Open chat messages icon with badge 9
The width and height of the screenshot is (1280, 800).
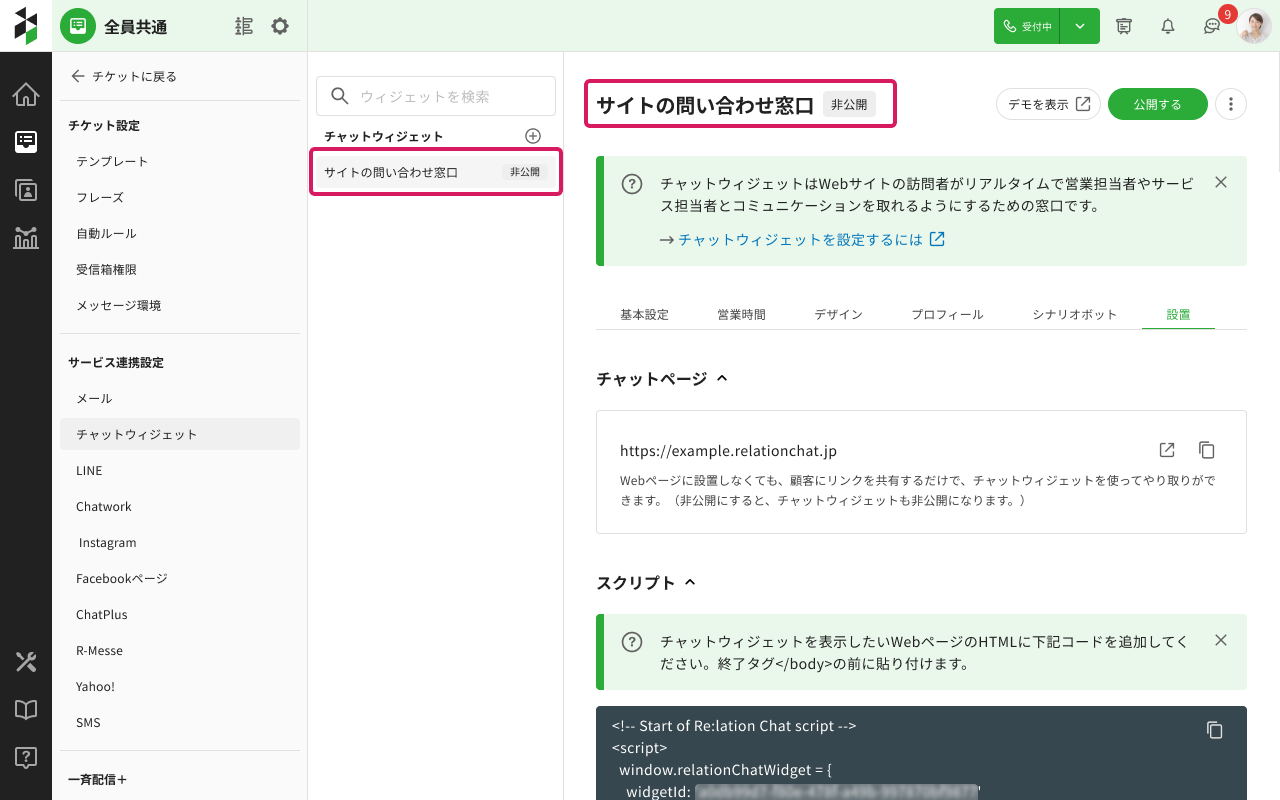click(1212, 27)
